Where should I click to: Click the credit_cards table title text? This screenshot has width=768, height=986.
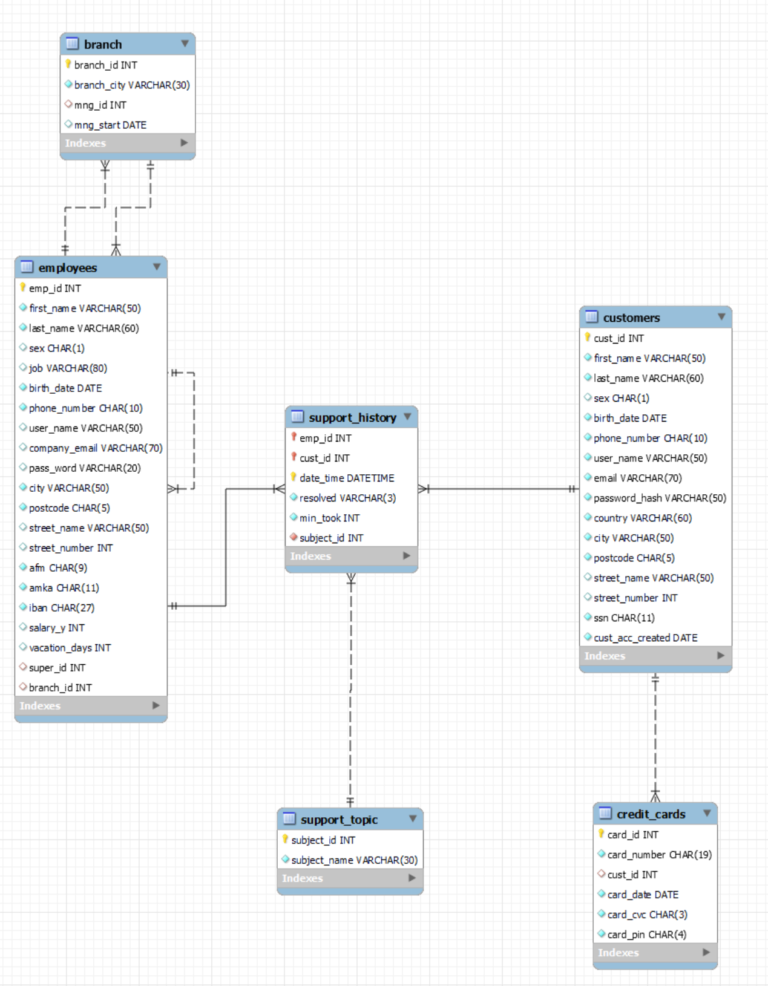pyautogui.click(x=651, y=814)
